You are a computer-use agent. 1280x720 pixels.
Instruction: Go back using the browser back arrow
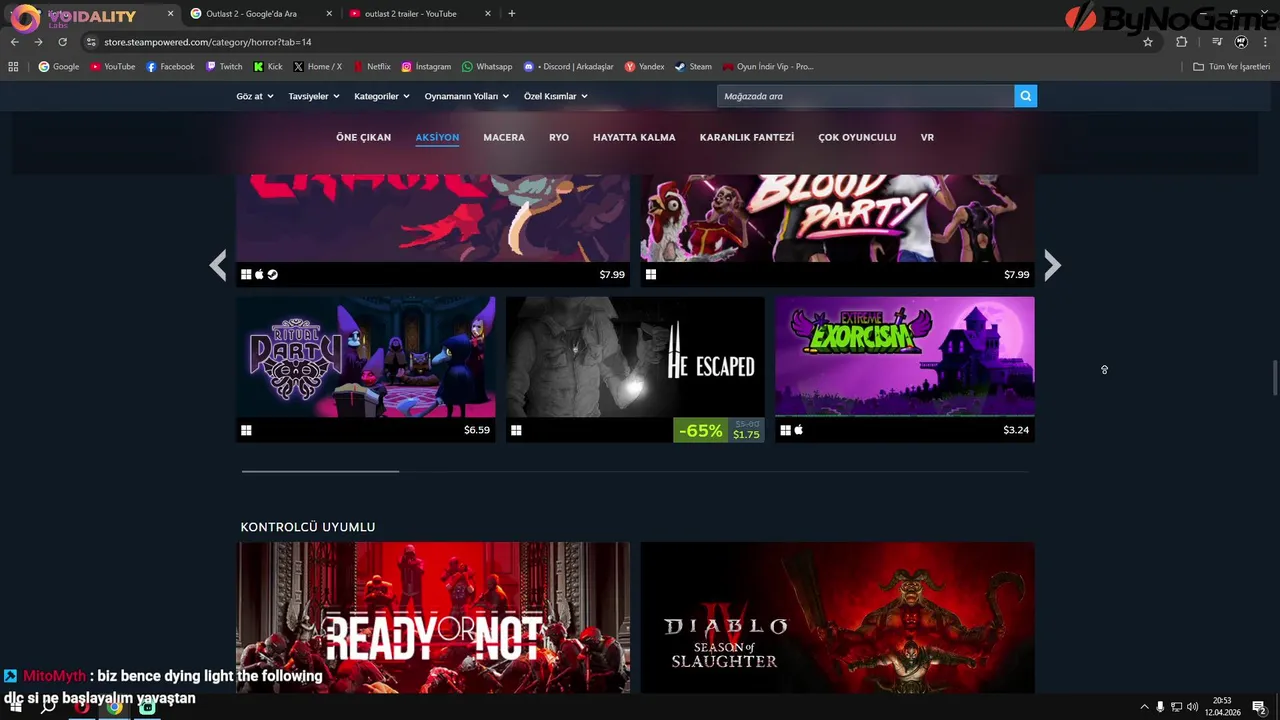[x=15, y=42]
